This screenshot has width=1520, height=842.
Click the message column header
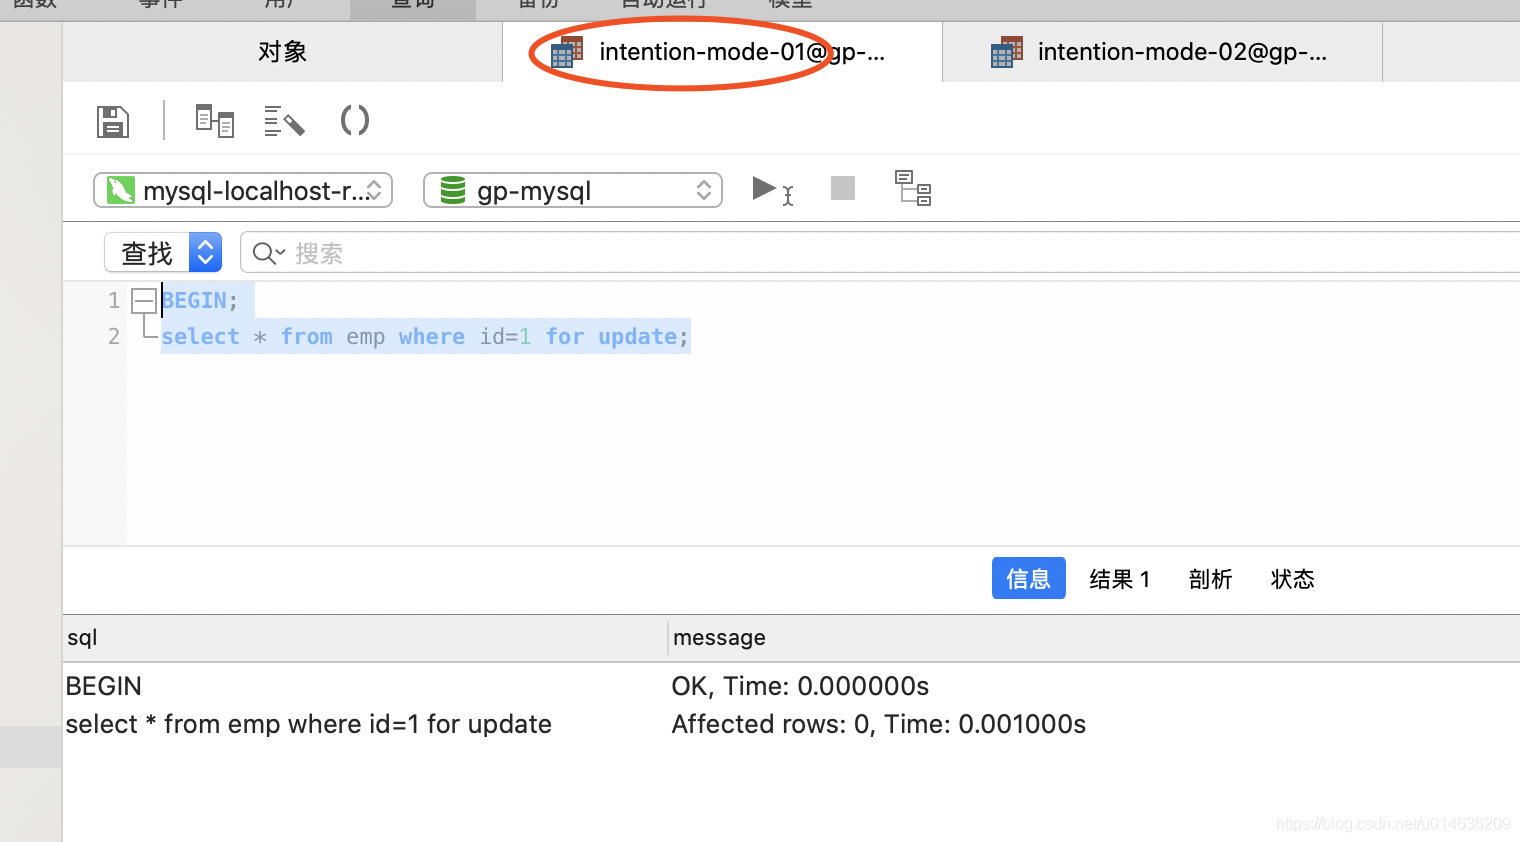click(1094, 638)
